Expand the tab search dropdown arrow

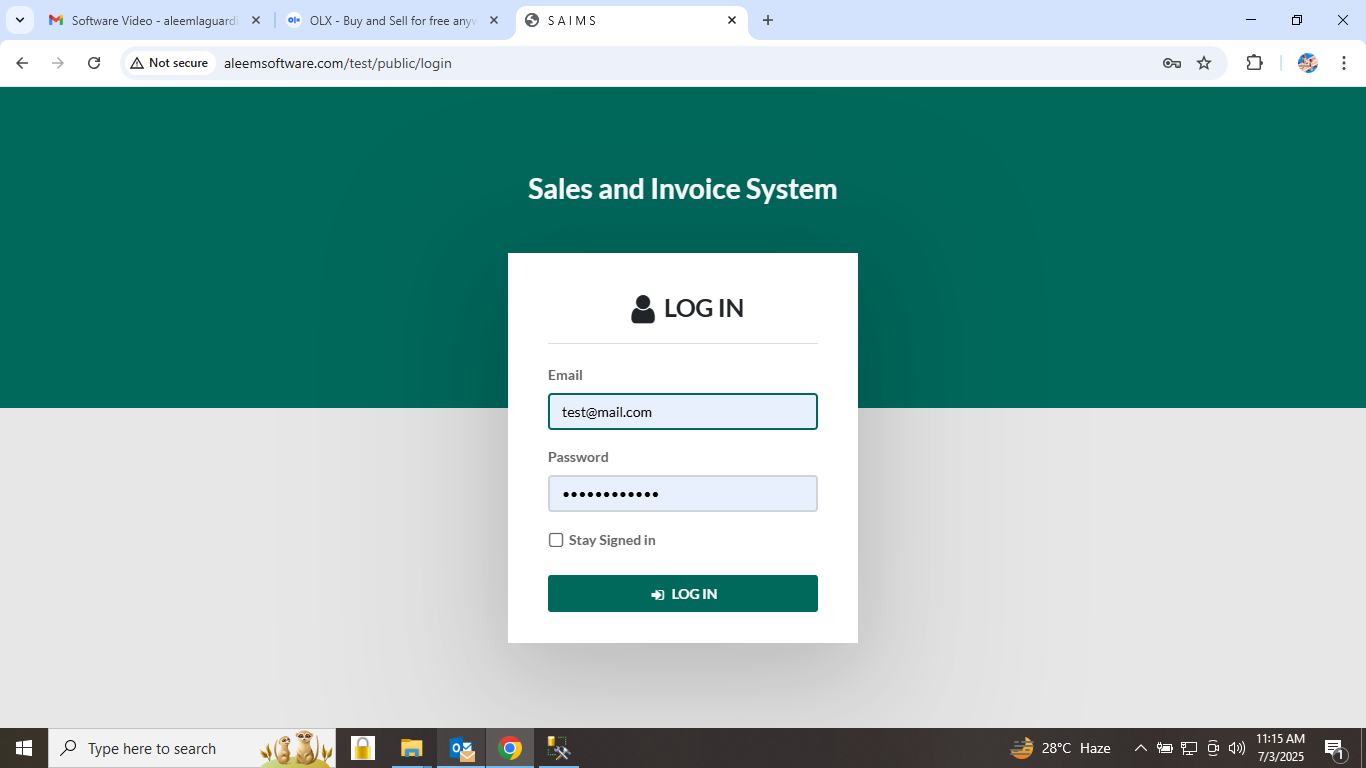tap(19, 20)
